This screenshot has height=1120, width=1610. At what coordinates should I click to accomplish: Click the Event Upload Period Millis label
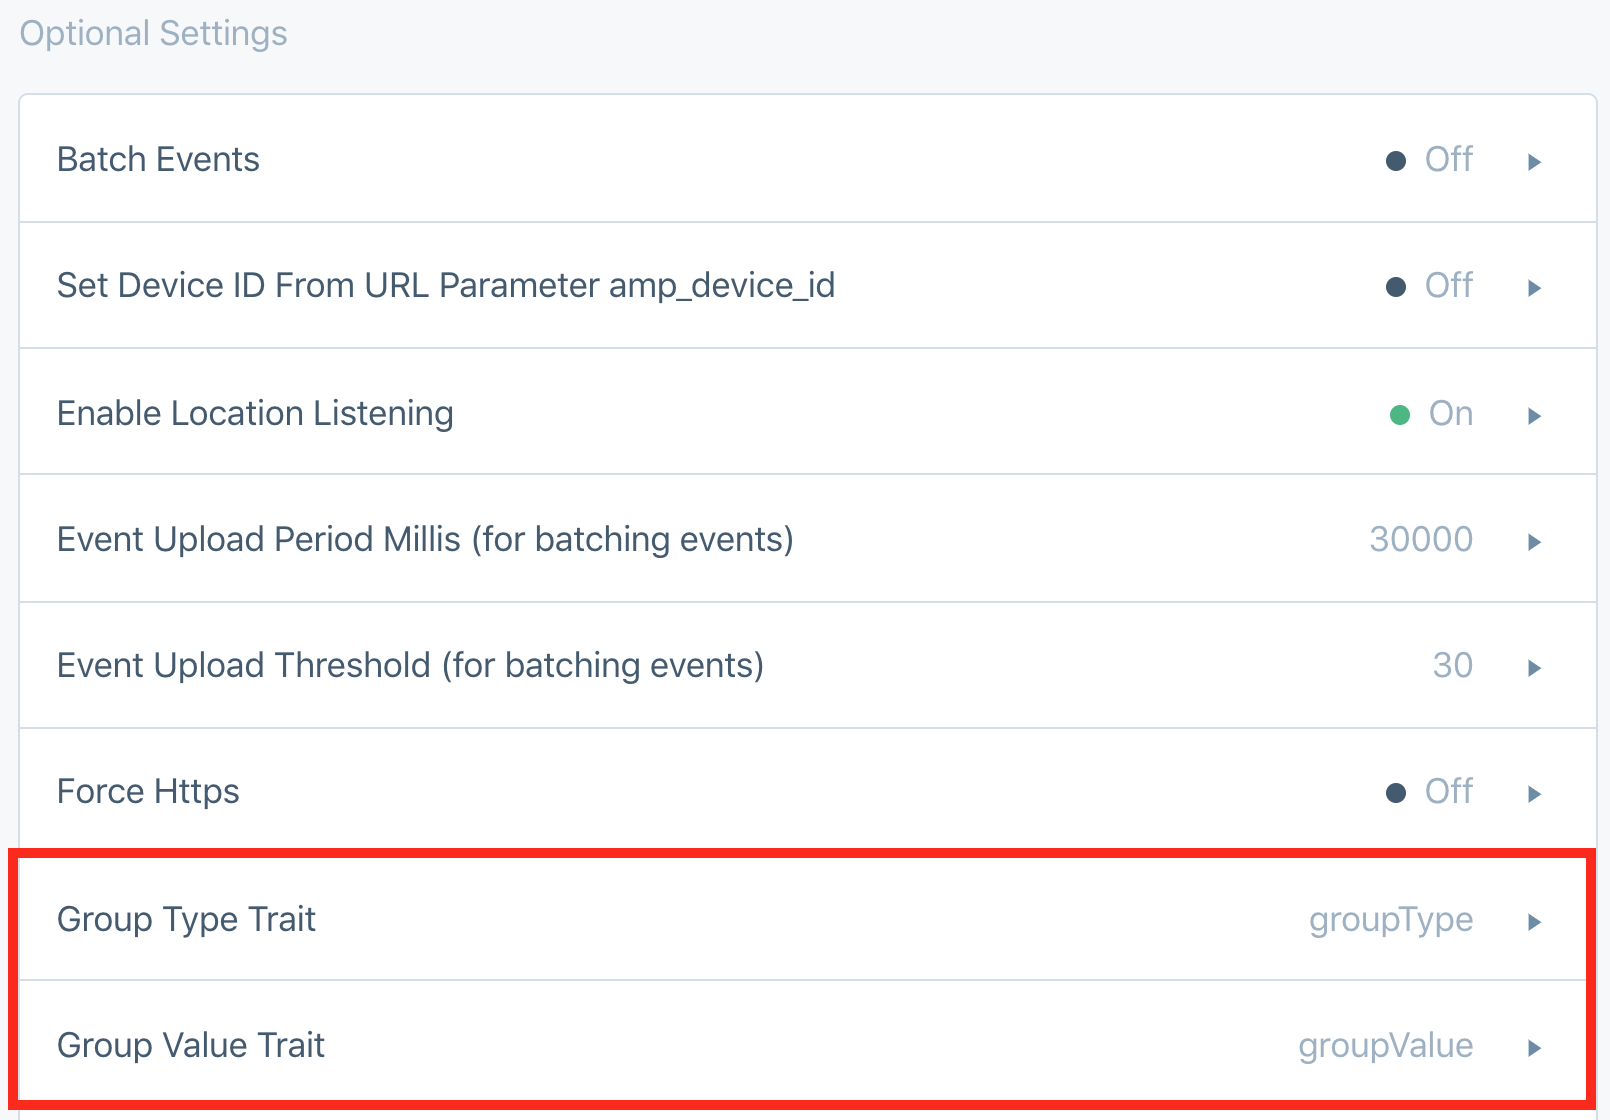click(425, 540)
